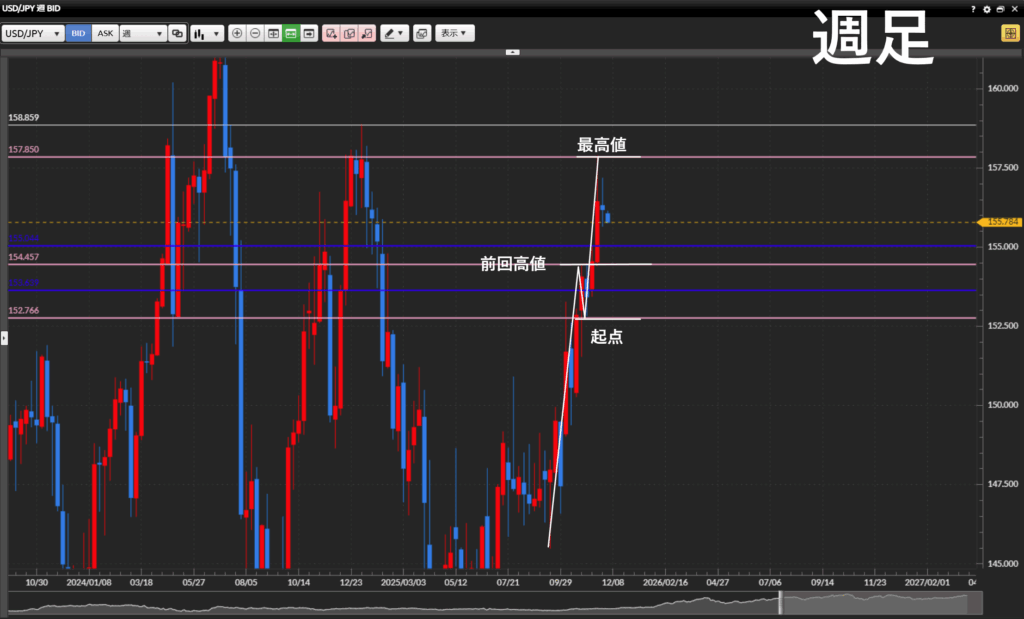Open the USD/JPY currency pair dropdown

click(x=33, y=33)
